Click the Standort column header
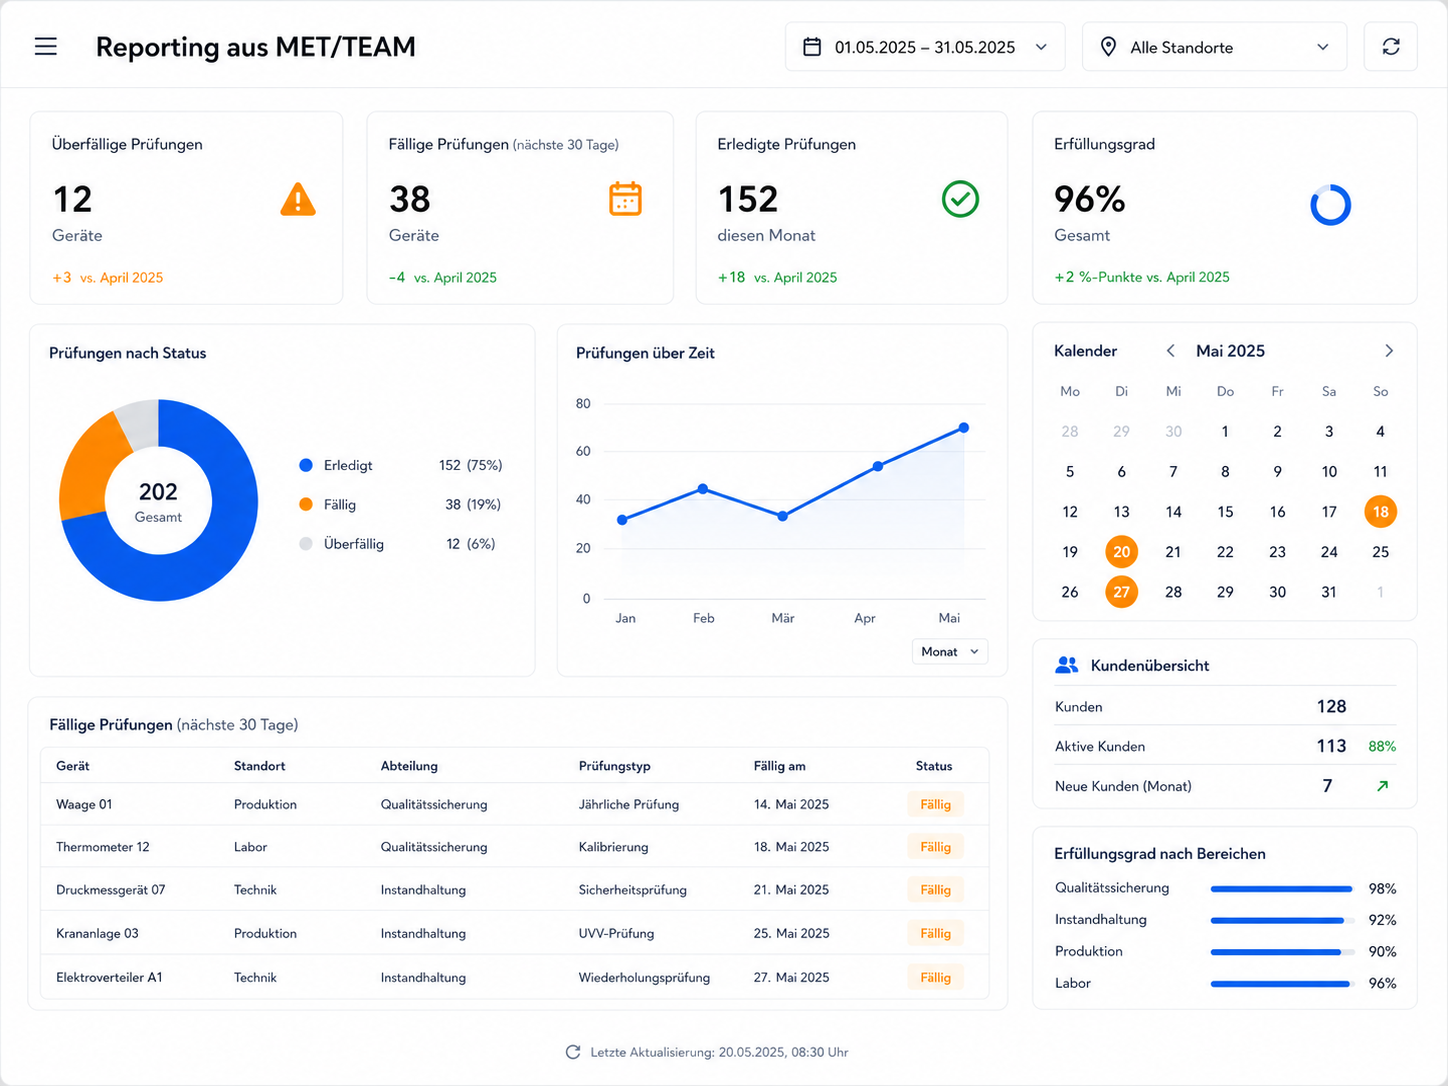 (x=260, y=766)
